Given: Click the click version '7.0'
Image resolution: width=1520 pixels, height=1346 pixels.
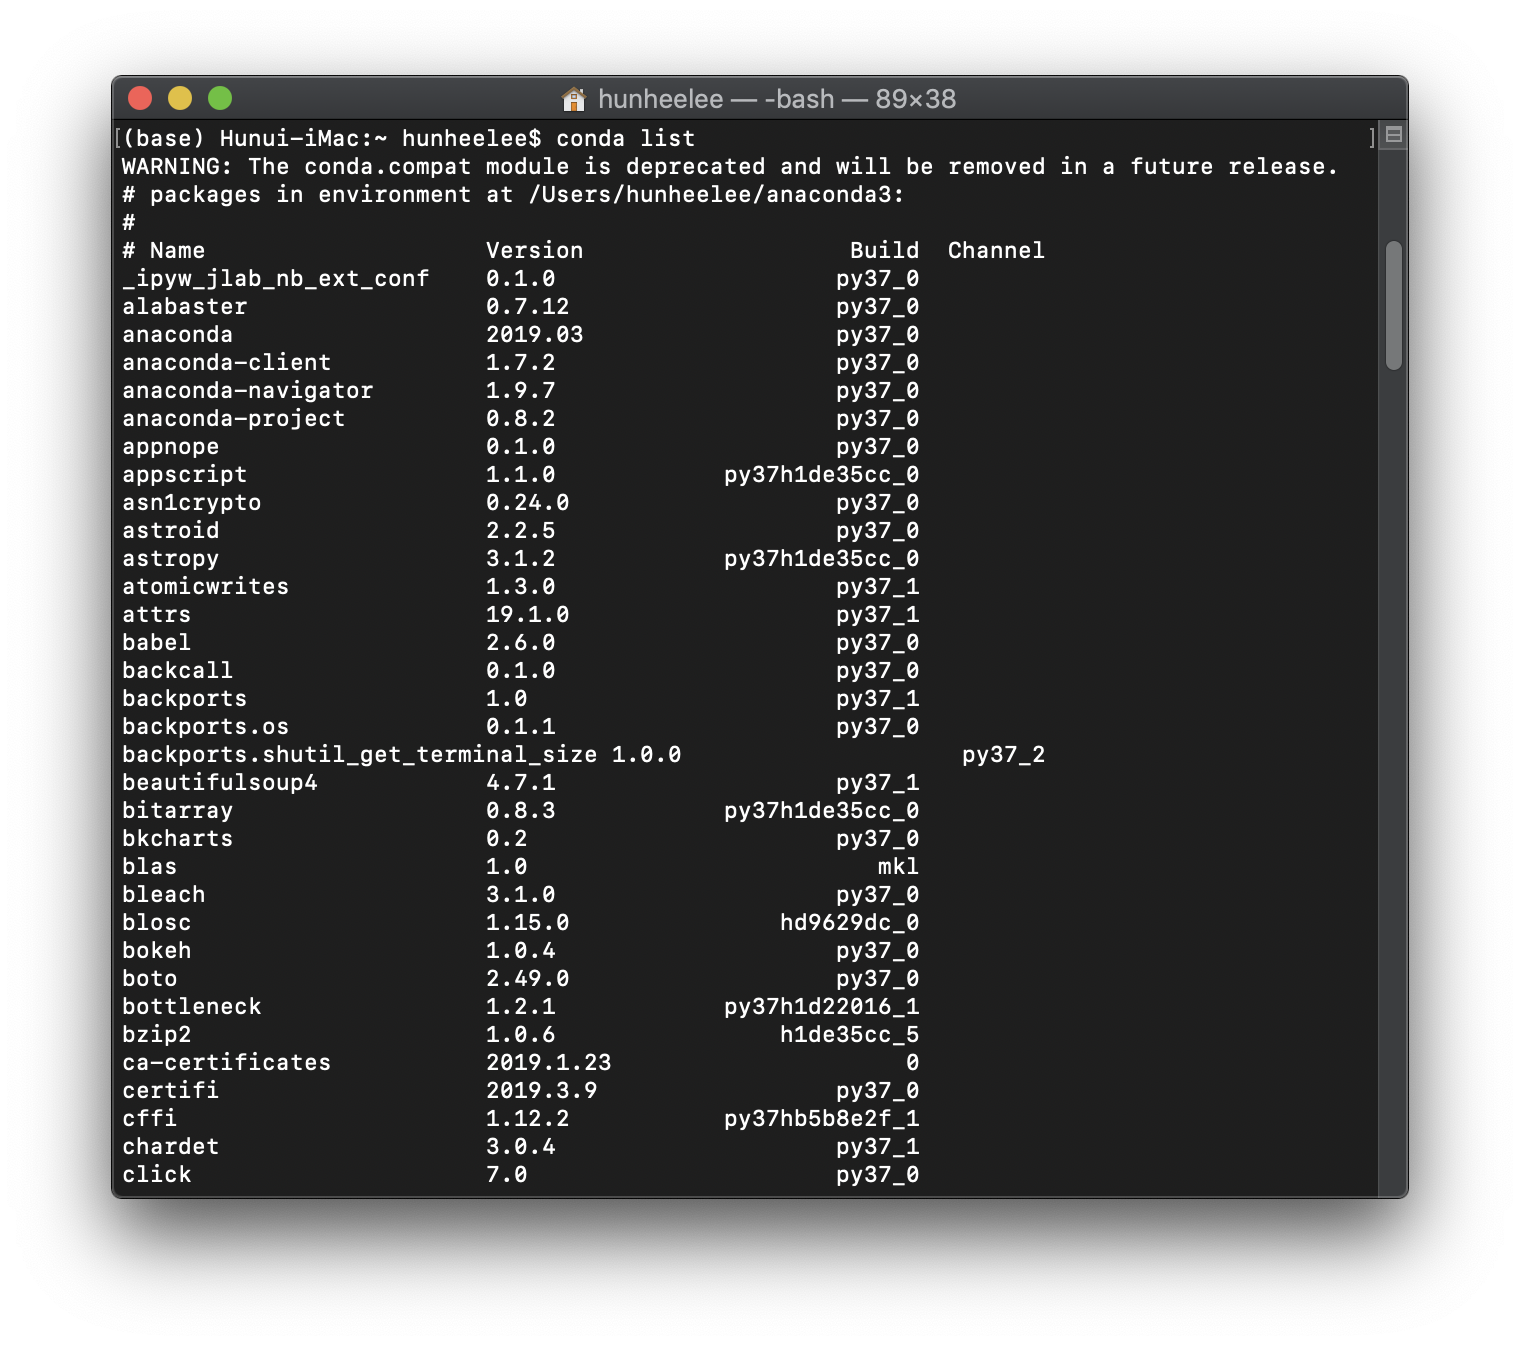Looking at the screenshot, I should [507, 1174].
